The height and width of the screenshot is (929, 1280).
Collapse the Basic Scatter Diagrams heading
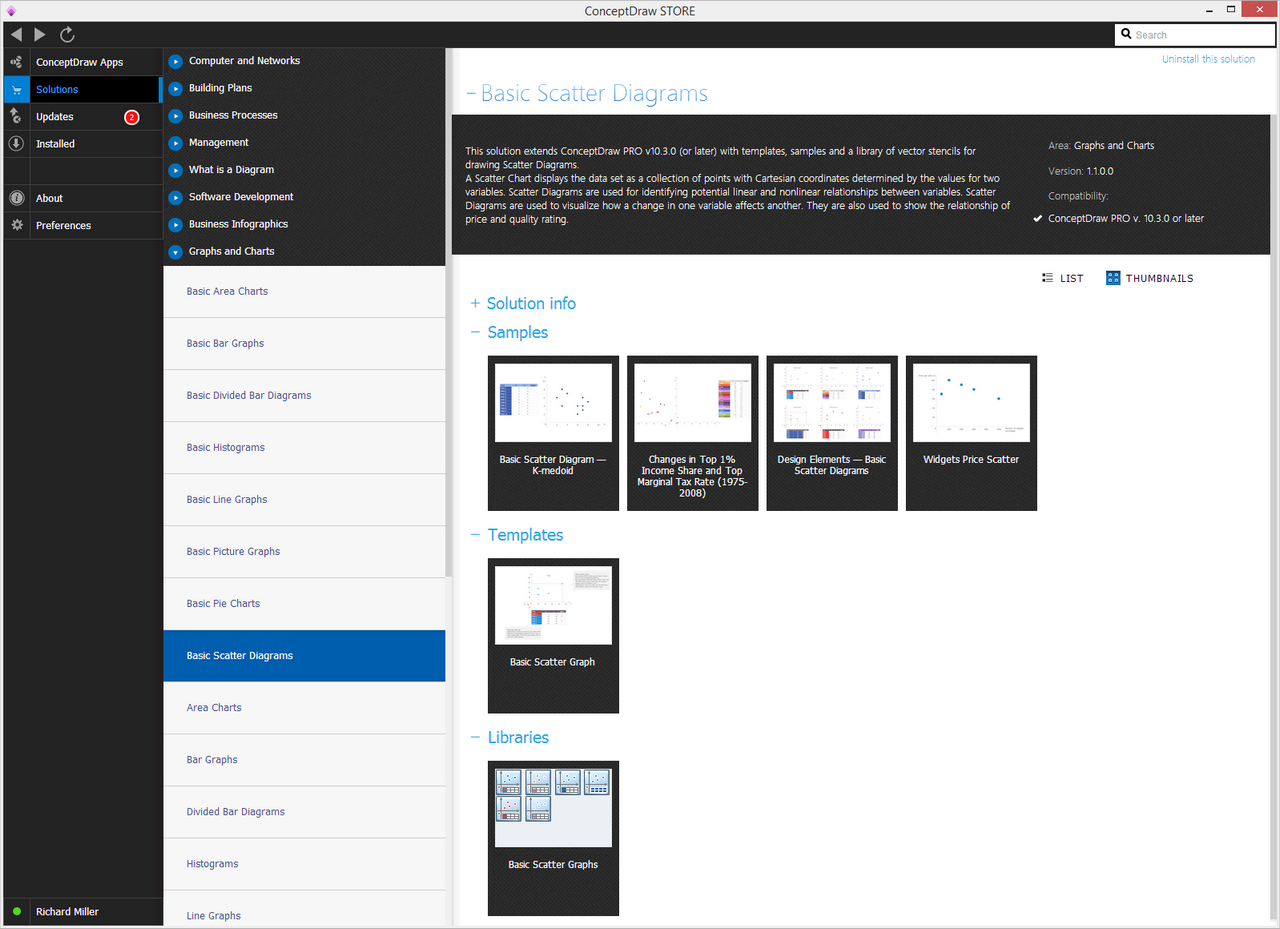coord(471,94)
